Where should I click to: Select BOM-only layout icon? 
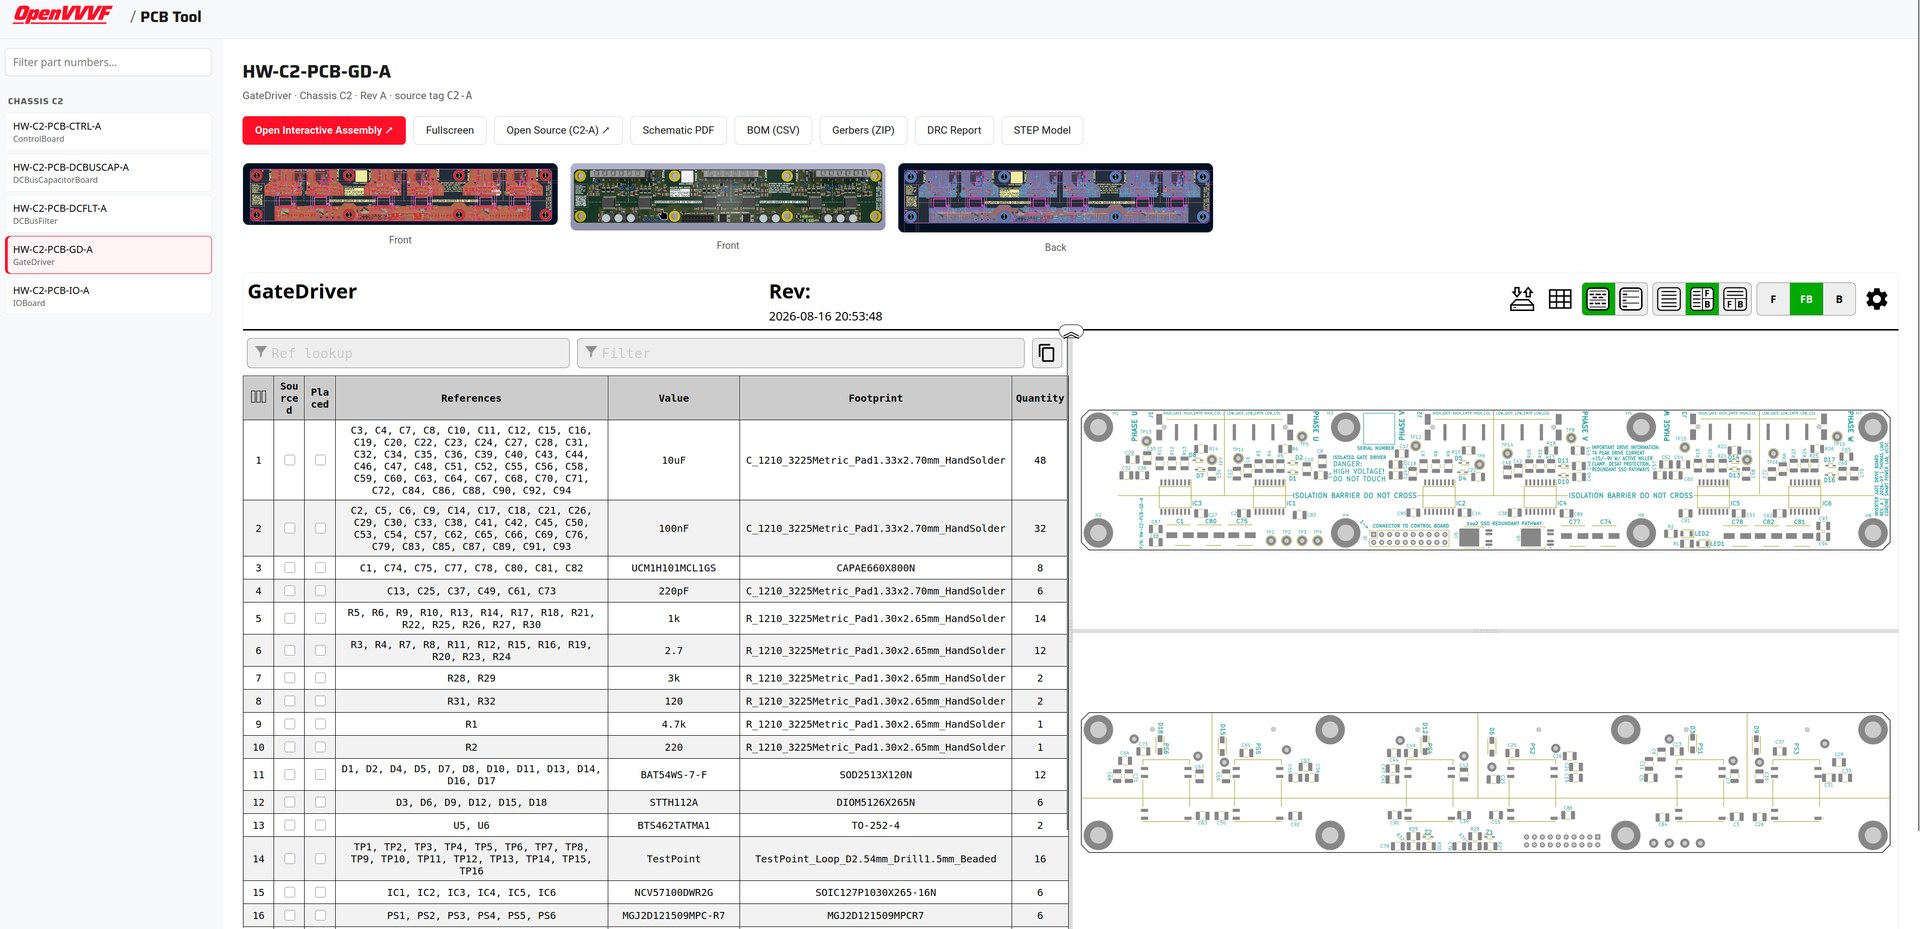pyautogui.click(x=1669, y=299)
